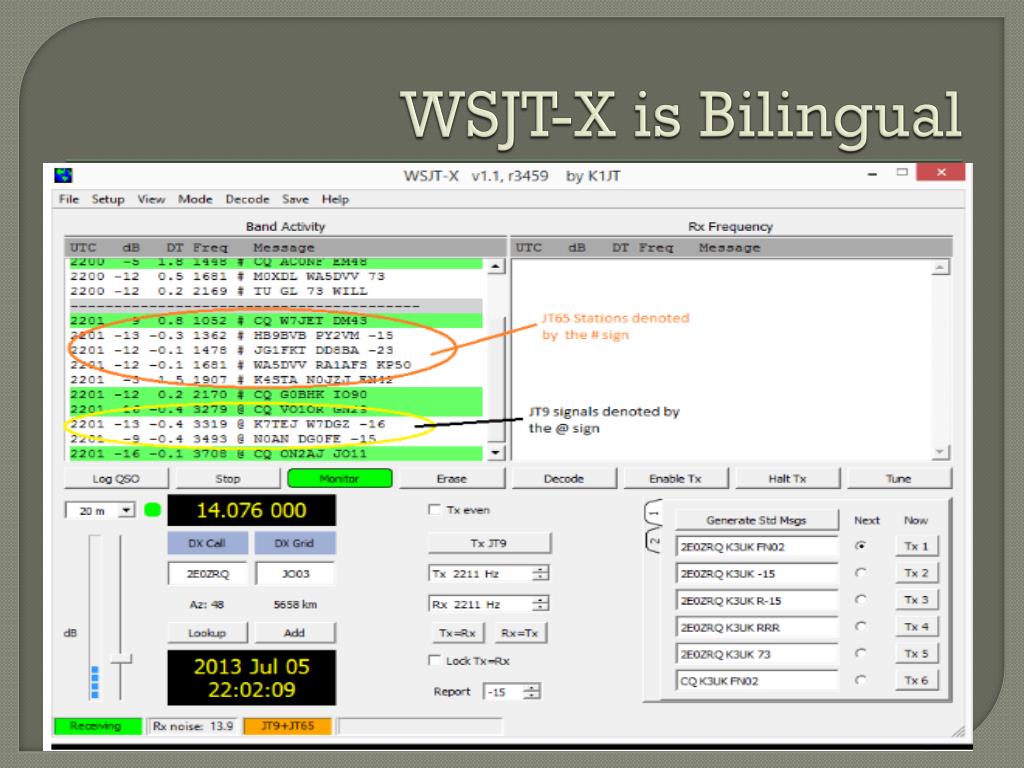This screenshot has width=1024, height=768.
Task: Click the Band Activity scroll up arrow
Action: tap(496, 266)
